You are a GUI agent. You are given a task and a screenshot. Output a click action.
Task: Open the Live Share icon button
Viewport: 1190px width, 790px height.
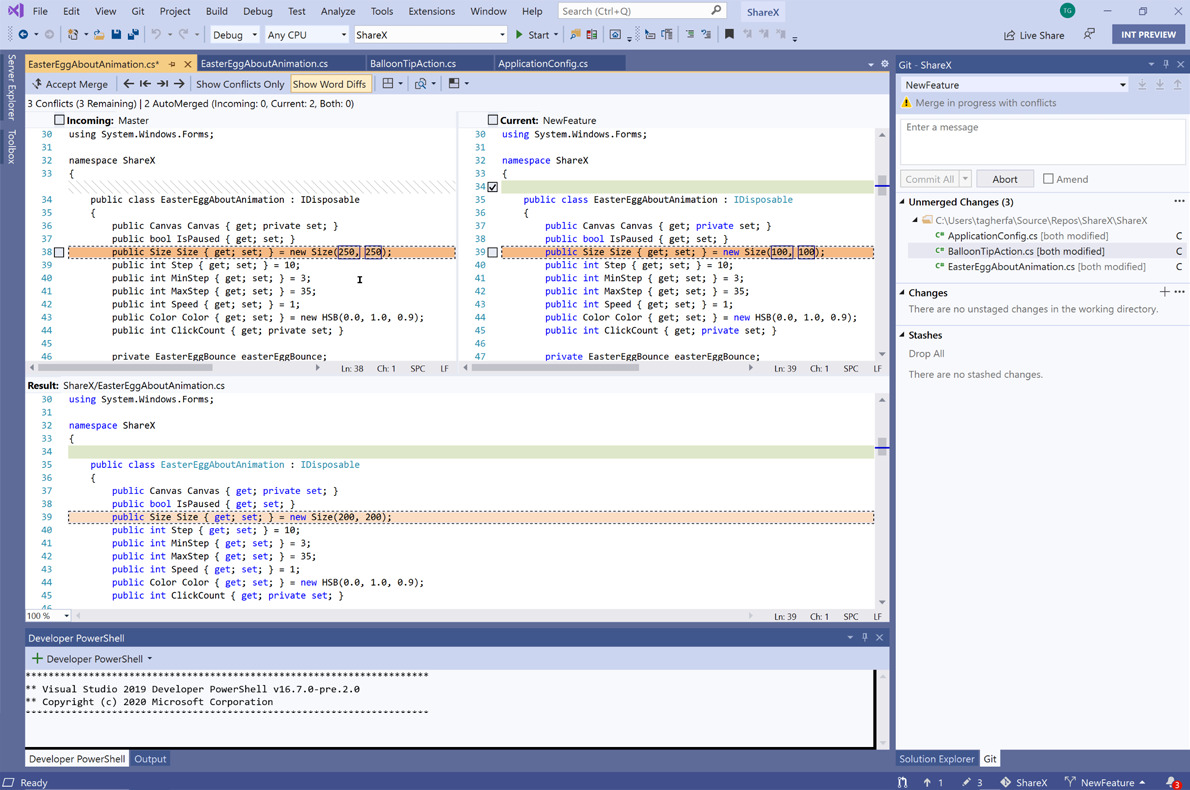(1010, 35)
